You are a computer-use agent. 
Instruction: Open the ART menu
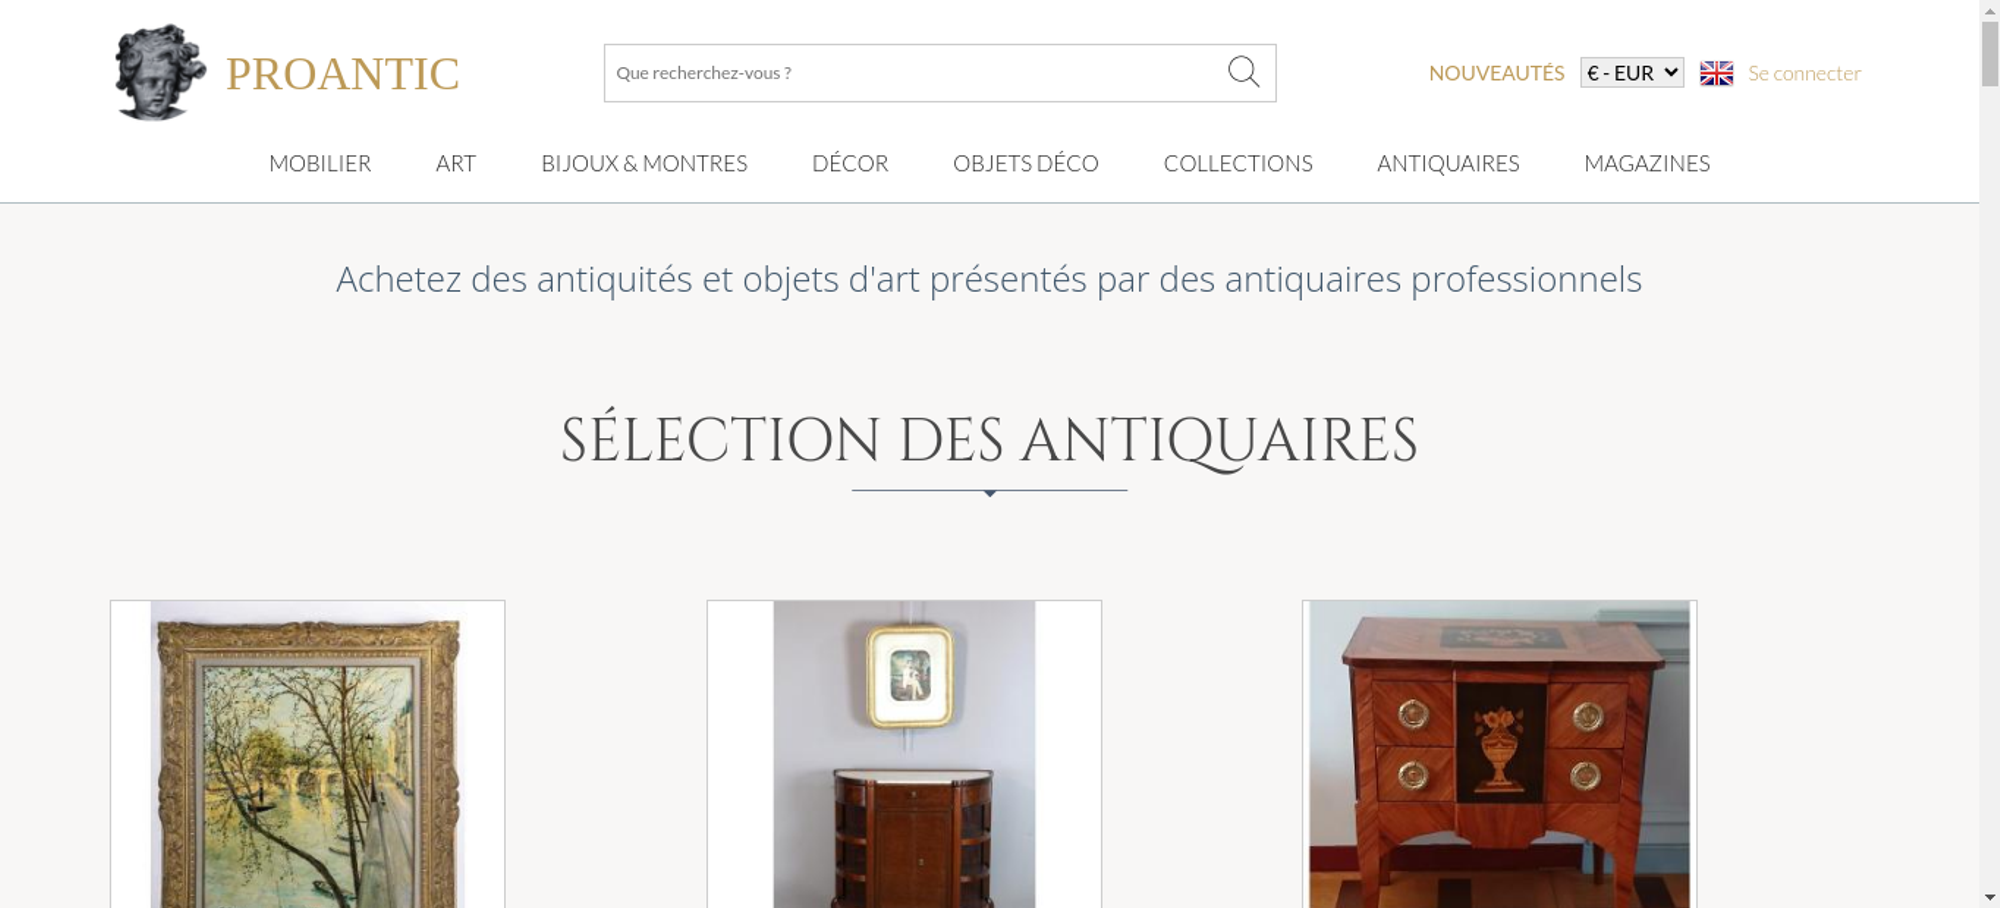tap(456, 163)
